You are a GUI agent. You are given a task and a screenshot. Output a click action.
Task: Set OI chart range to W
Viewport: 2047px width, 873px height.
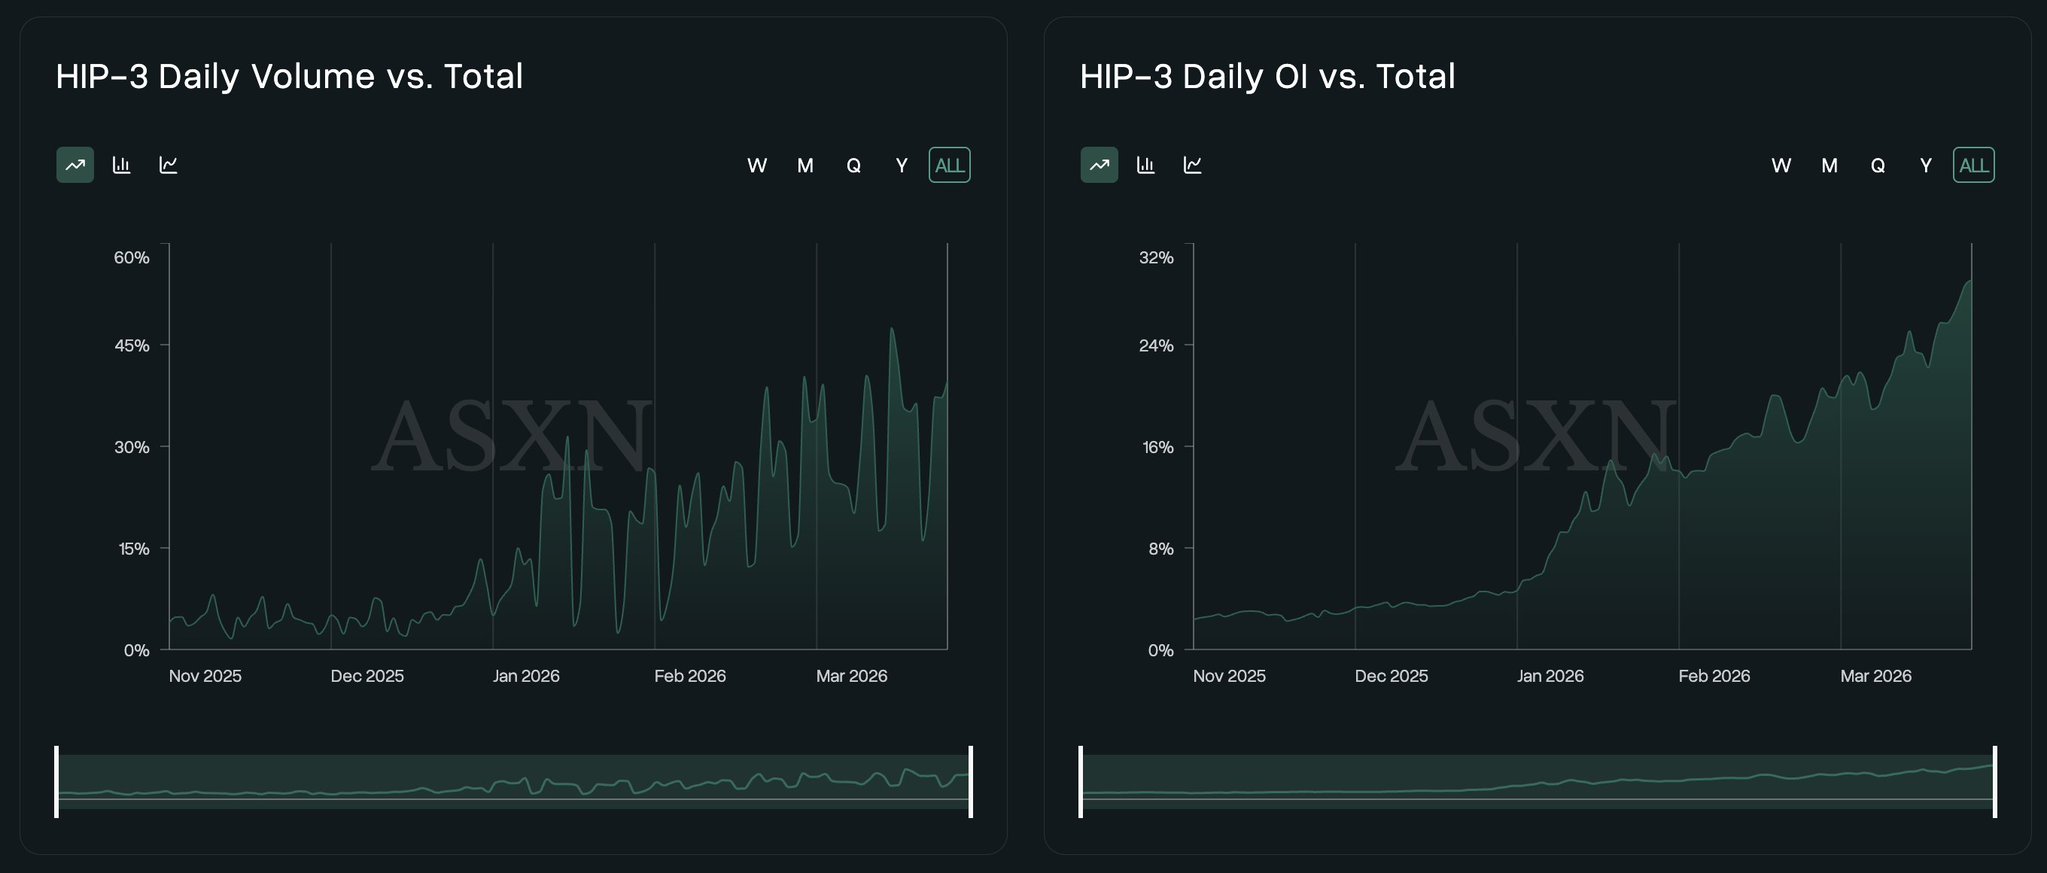(x=1781, y=166)
